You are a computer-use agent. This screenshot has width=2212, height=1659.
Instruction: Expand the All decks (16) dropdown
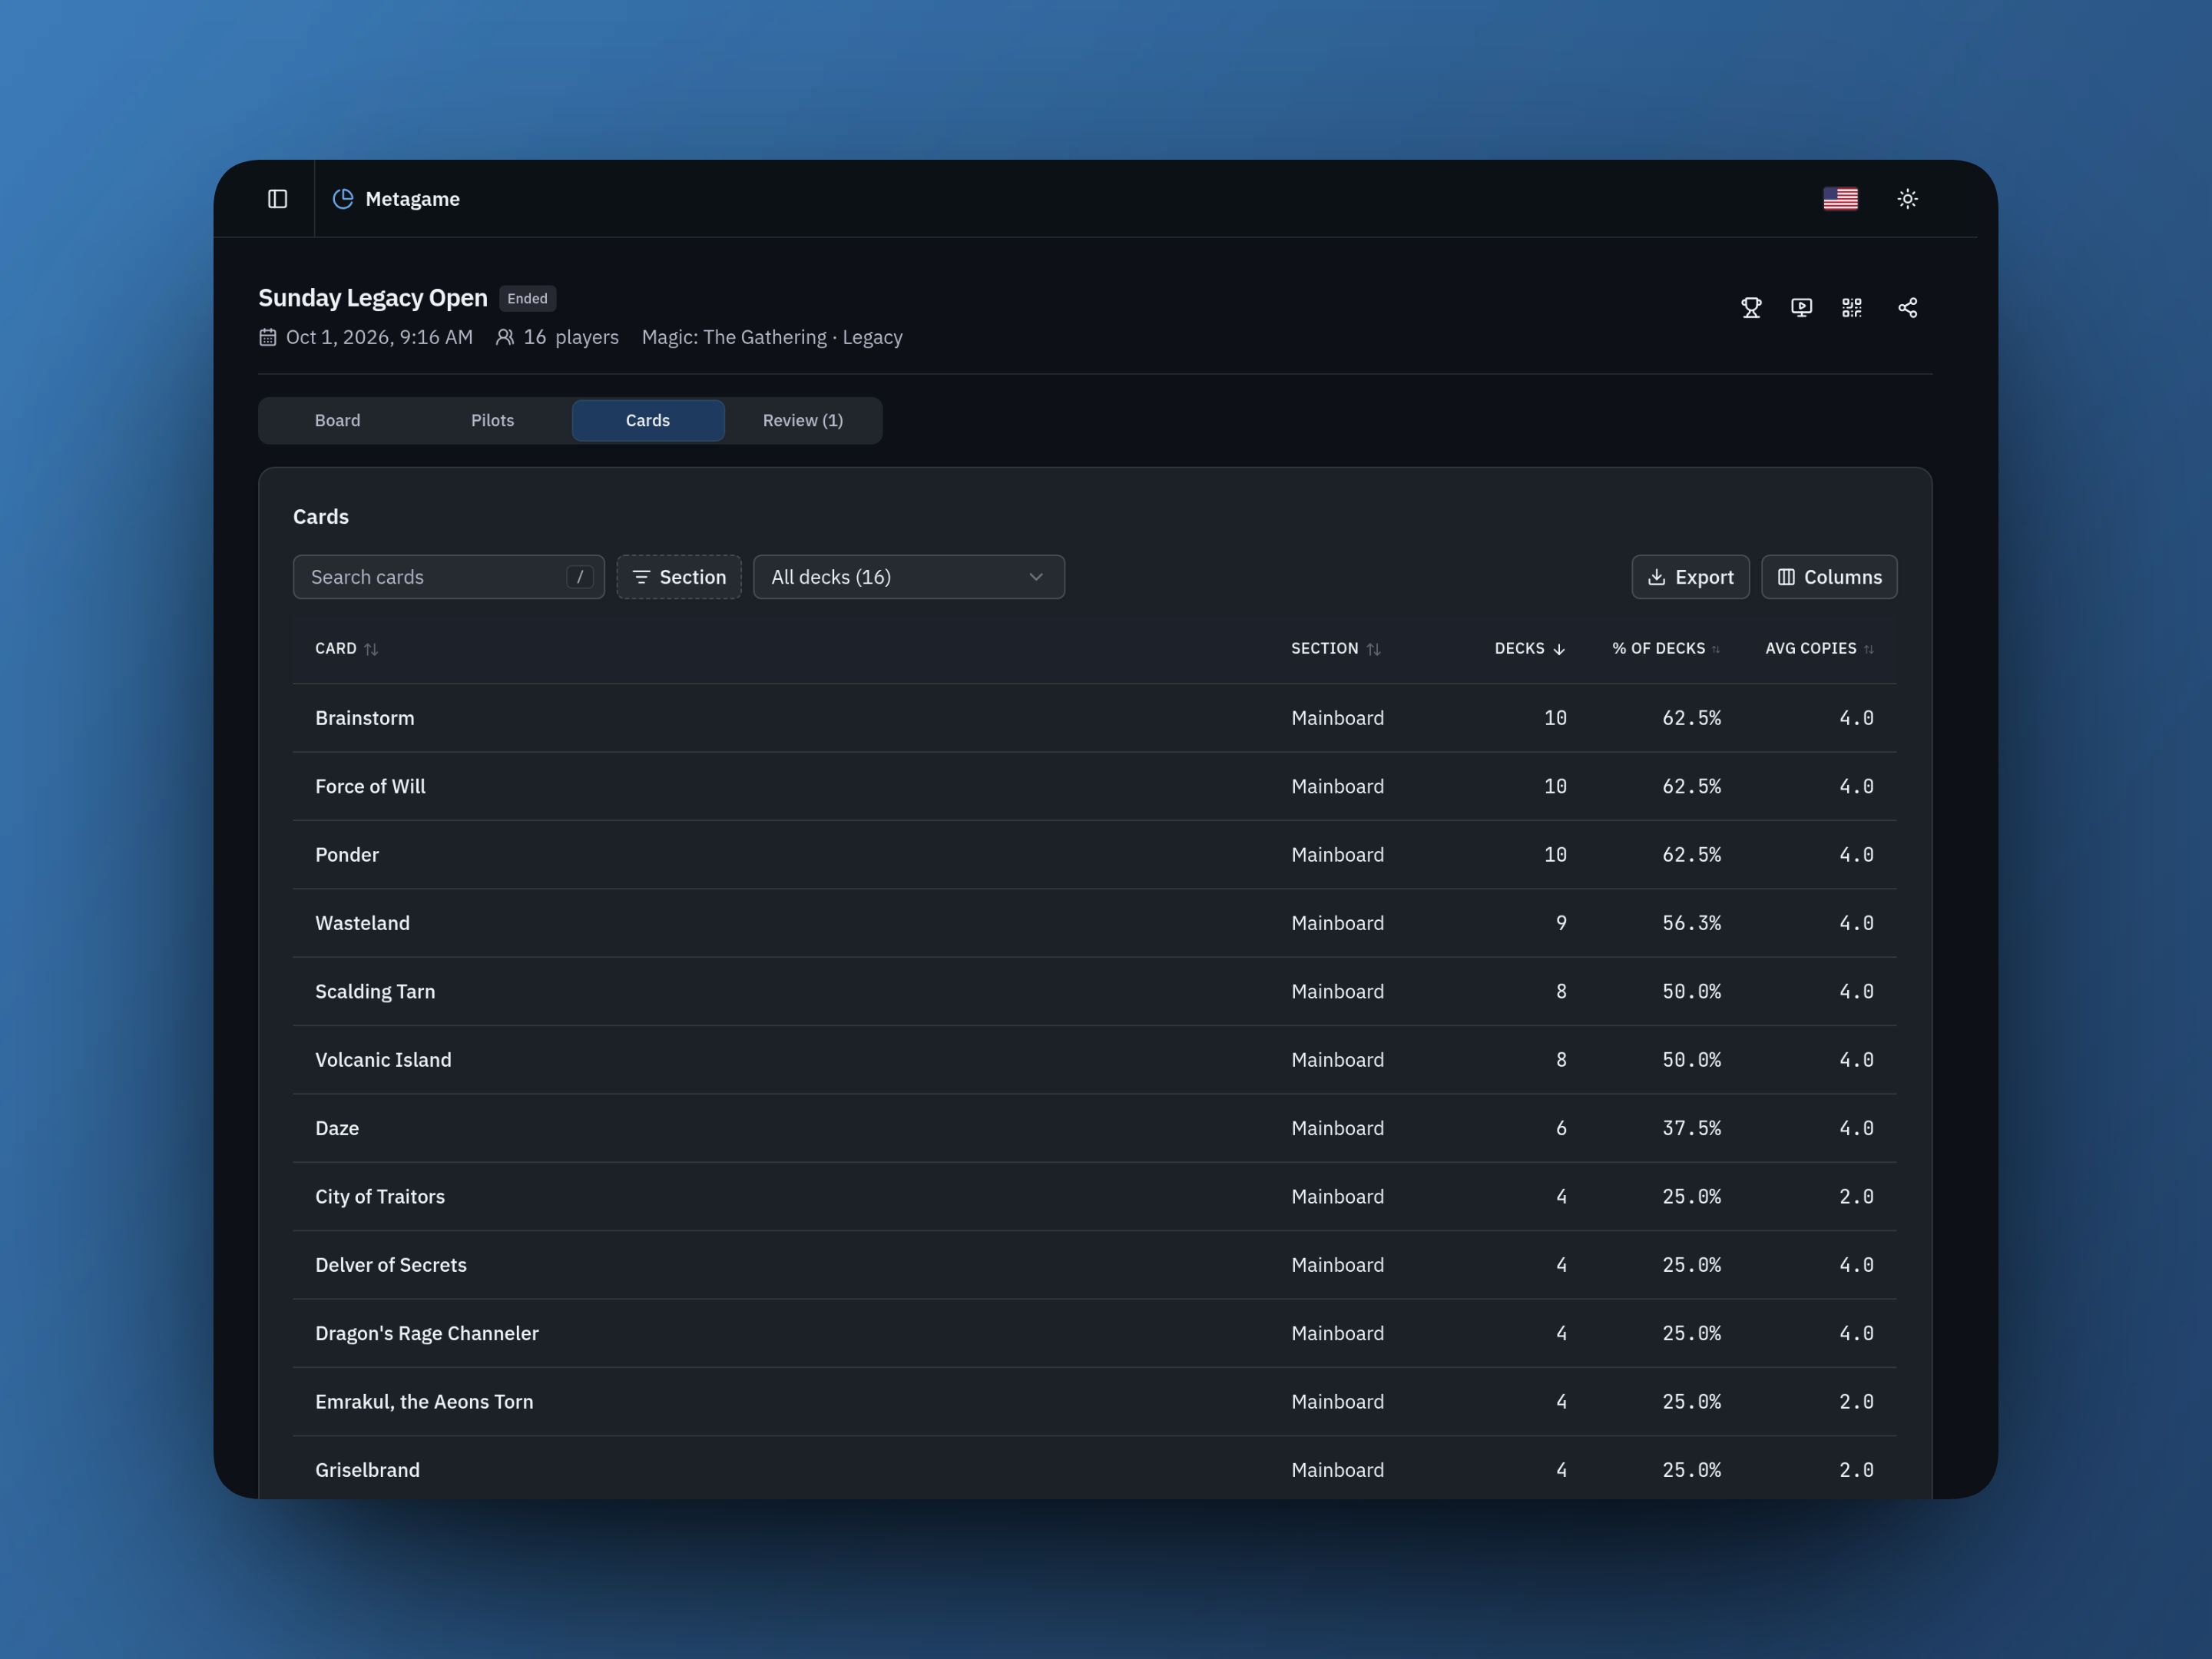coord(909,577)
